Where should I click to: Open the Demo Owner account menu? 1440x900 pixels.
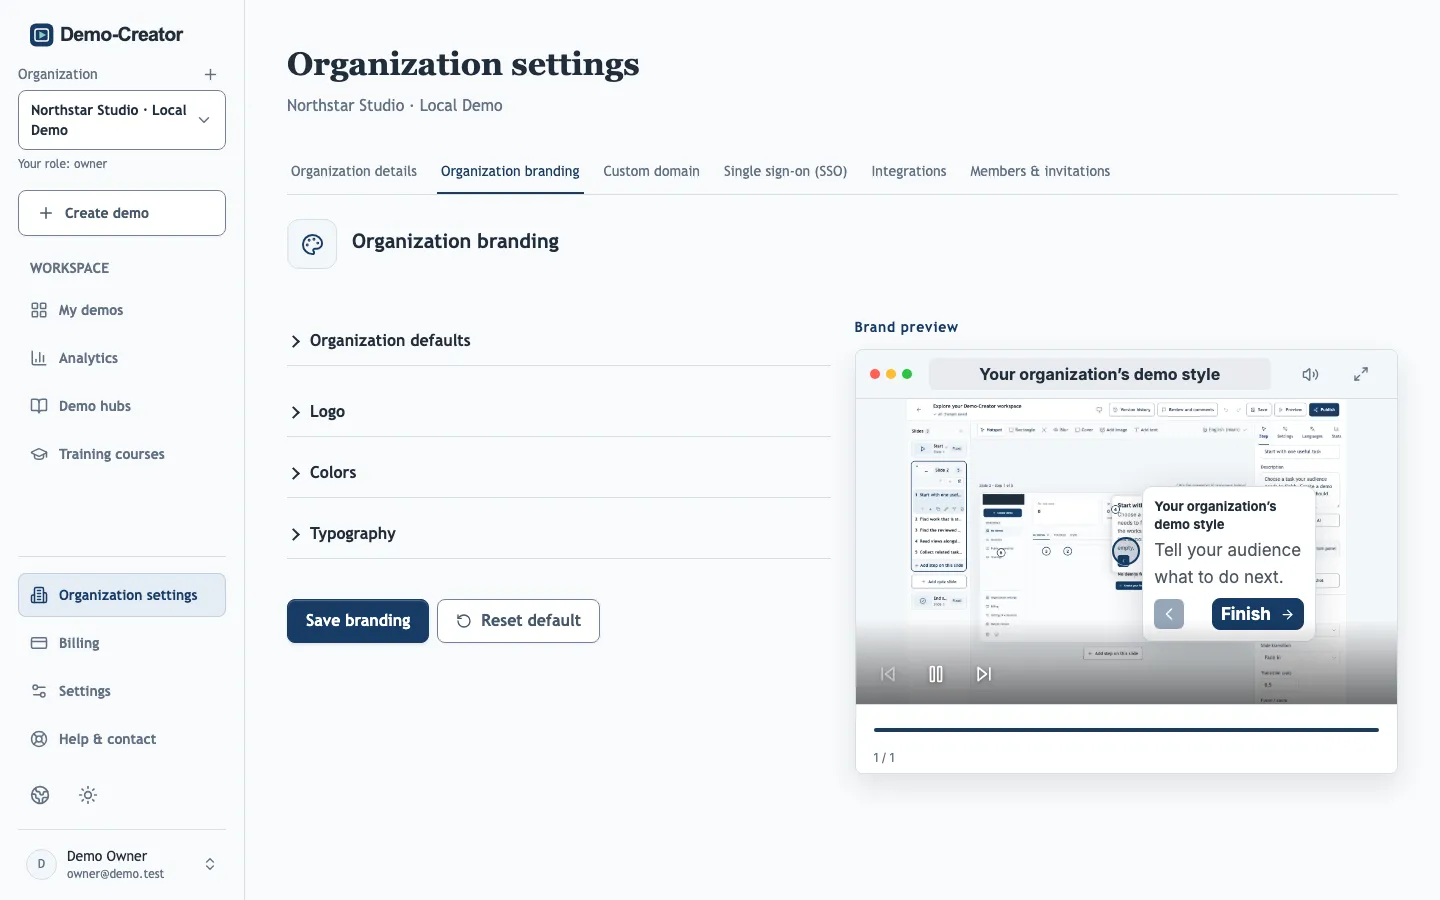122,864
